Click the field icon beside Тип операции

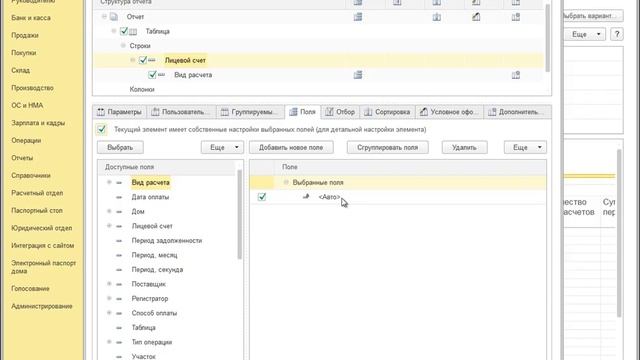point(119,342)
